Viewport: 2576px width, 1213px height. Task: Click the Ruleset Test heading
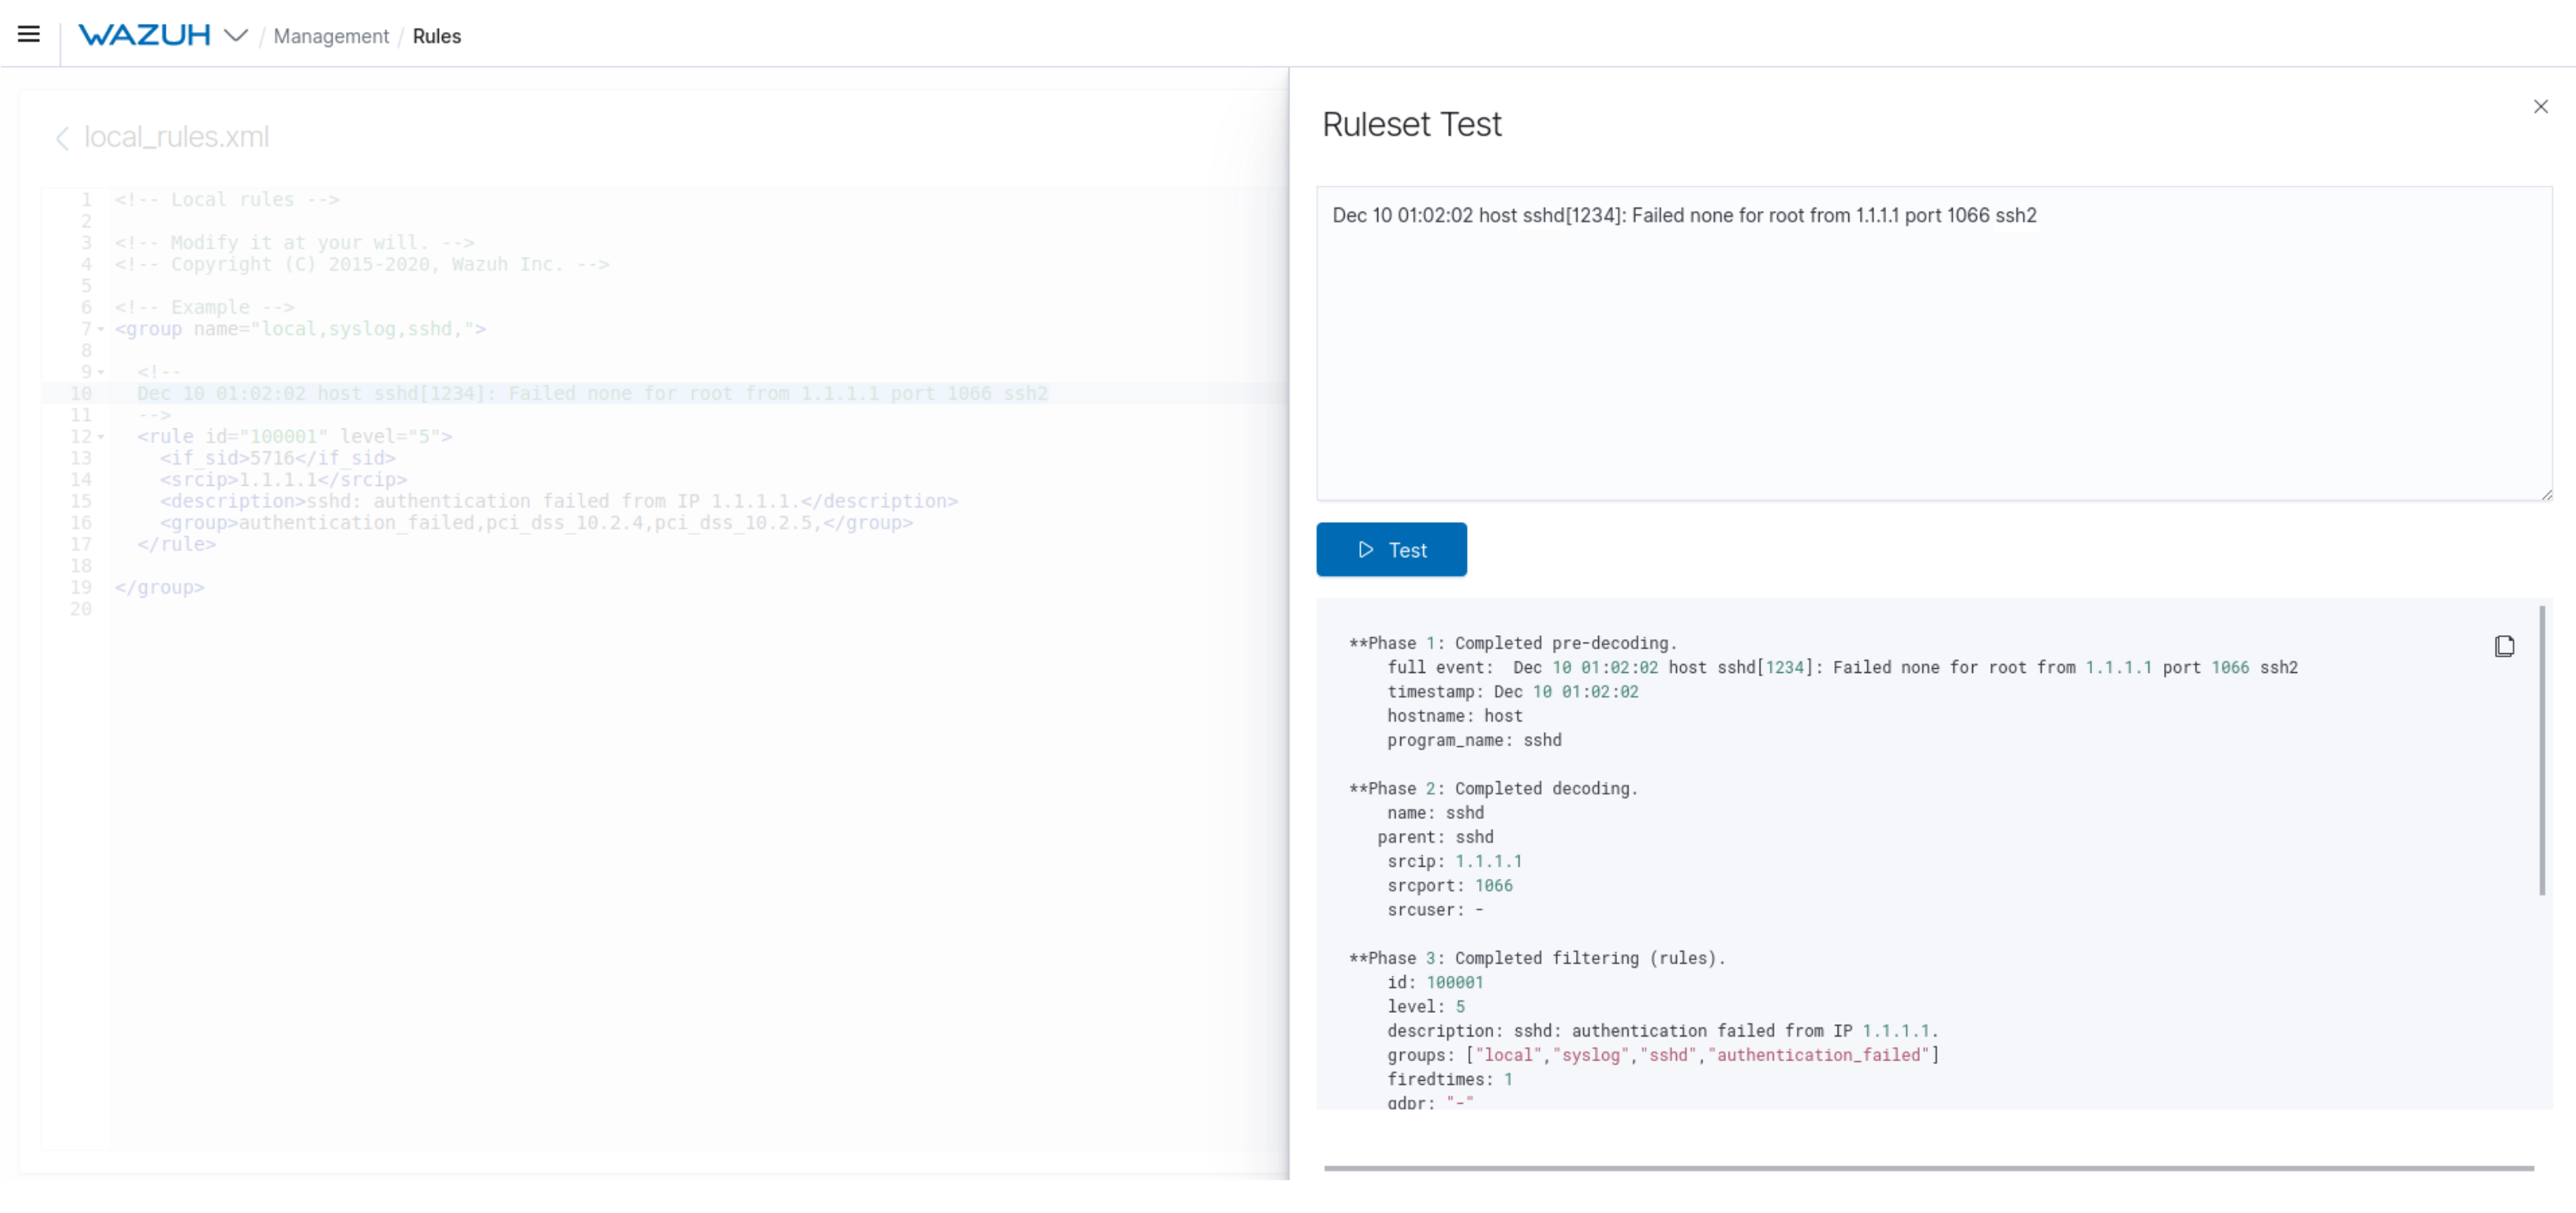pyautogui.click(x=1411, y=124)
